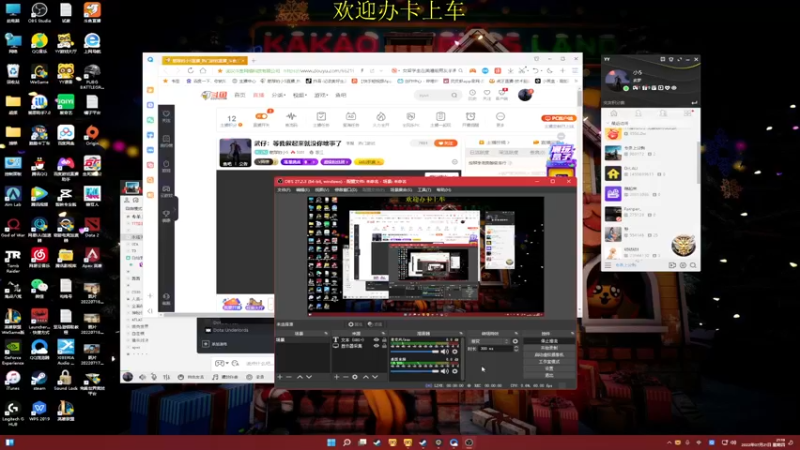Open OBS 文件(F) File menu
The image size is (800, 450).
tap(284, 190)
